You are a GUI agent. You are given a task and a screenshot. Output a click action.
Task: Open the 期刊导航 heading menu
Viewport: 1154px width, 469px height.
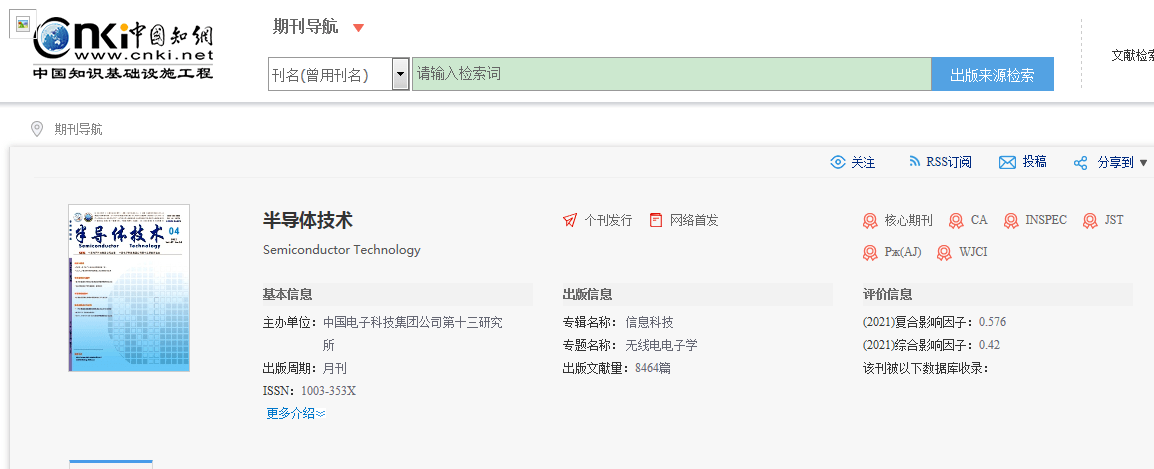[305, 27]
